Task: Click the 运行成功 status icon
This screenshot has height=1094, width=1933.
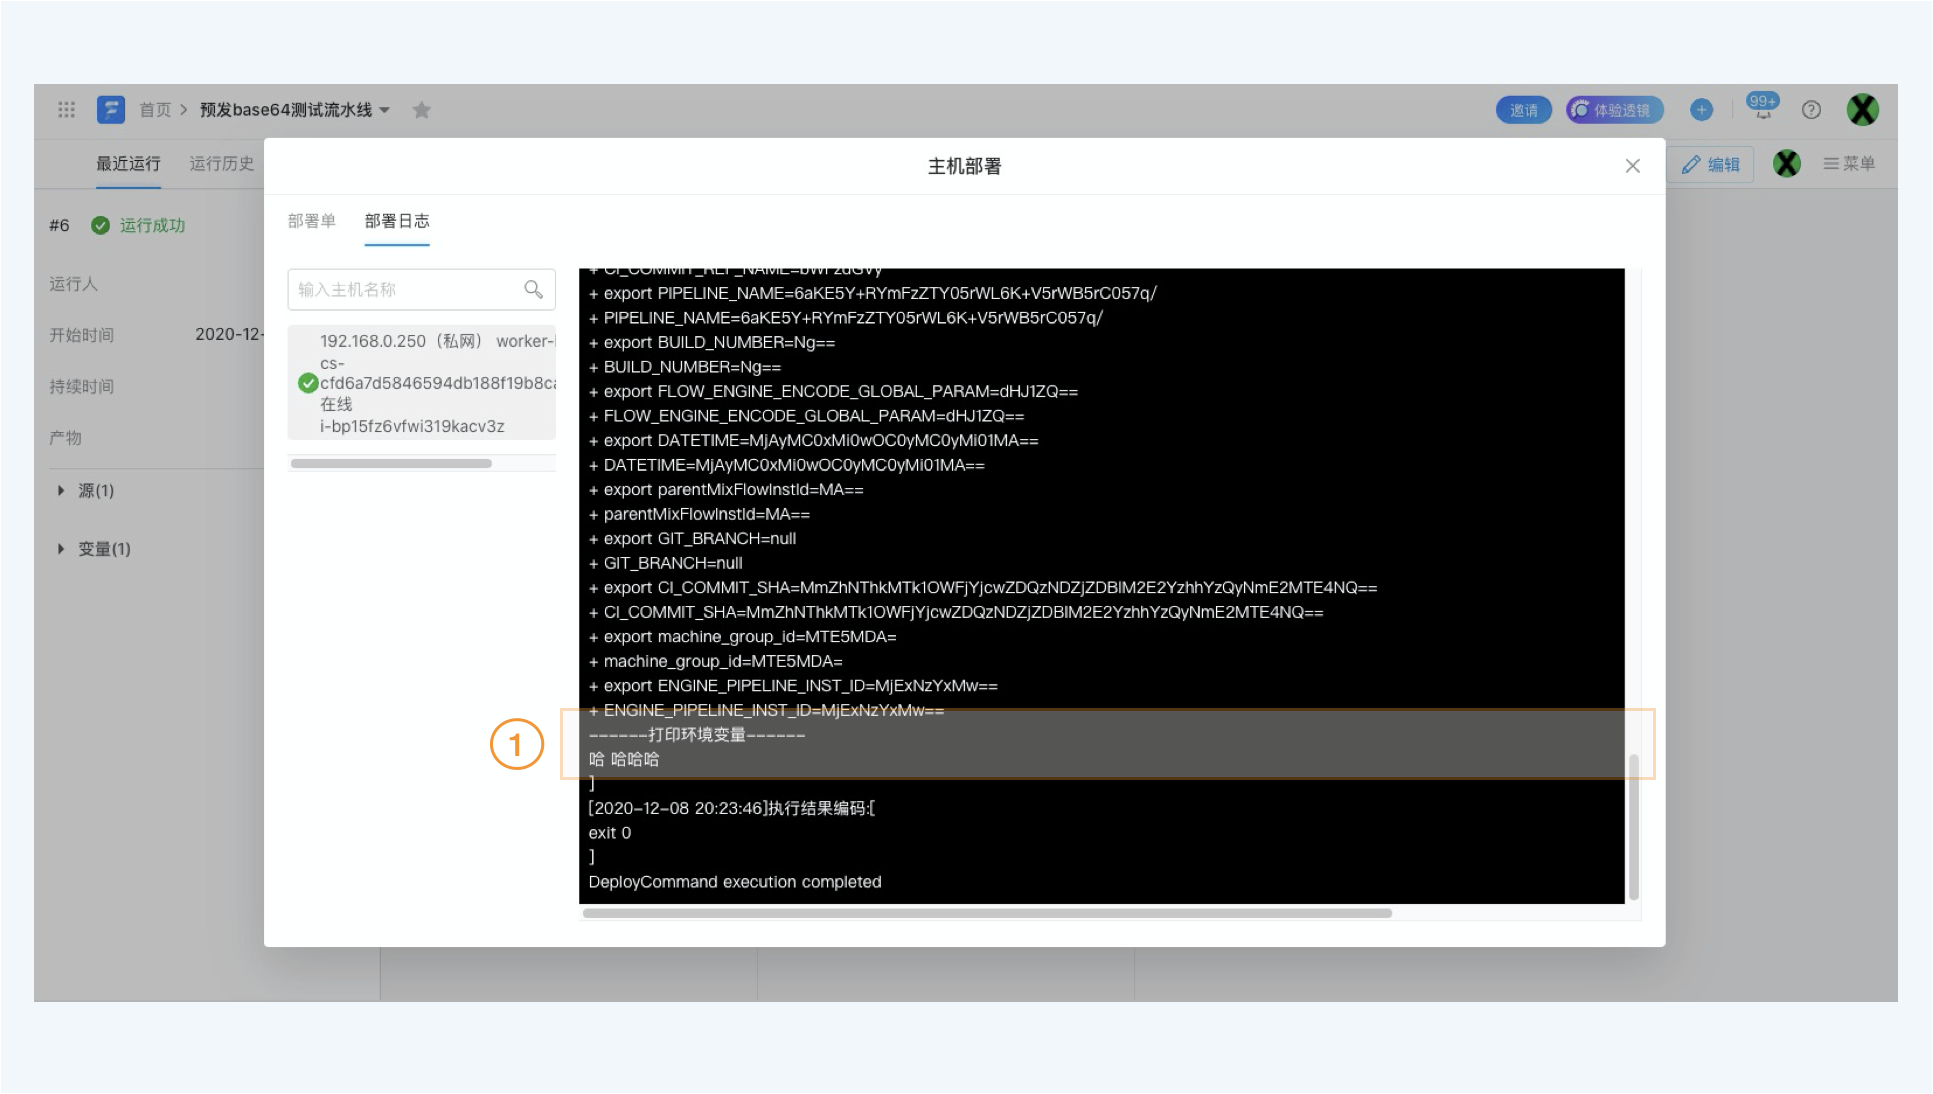Action: point(100,225)
